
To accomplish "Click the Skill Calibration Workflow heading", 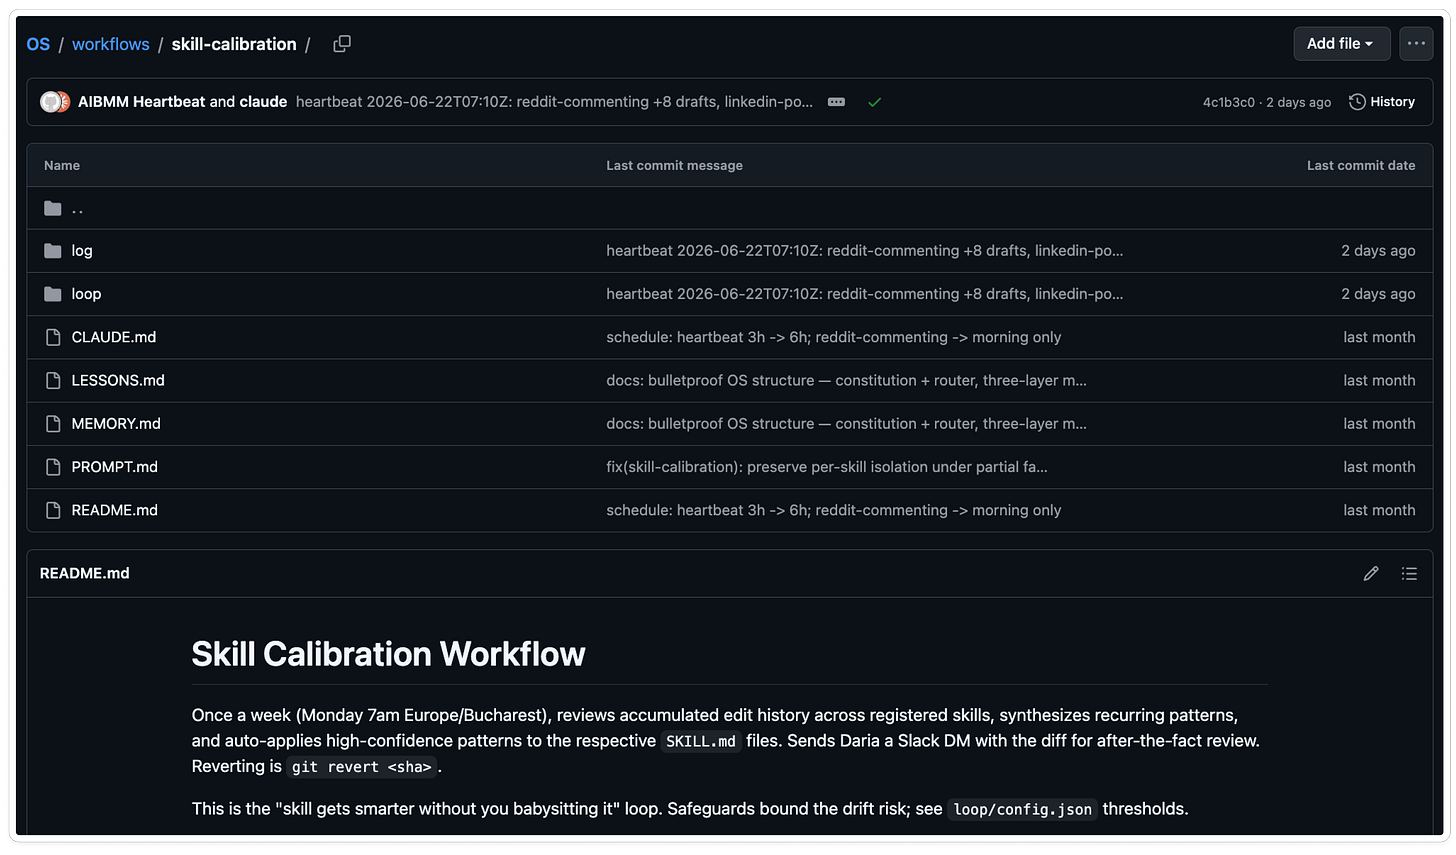I will coord(388,654).
